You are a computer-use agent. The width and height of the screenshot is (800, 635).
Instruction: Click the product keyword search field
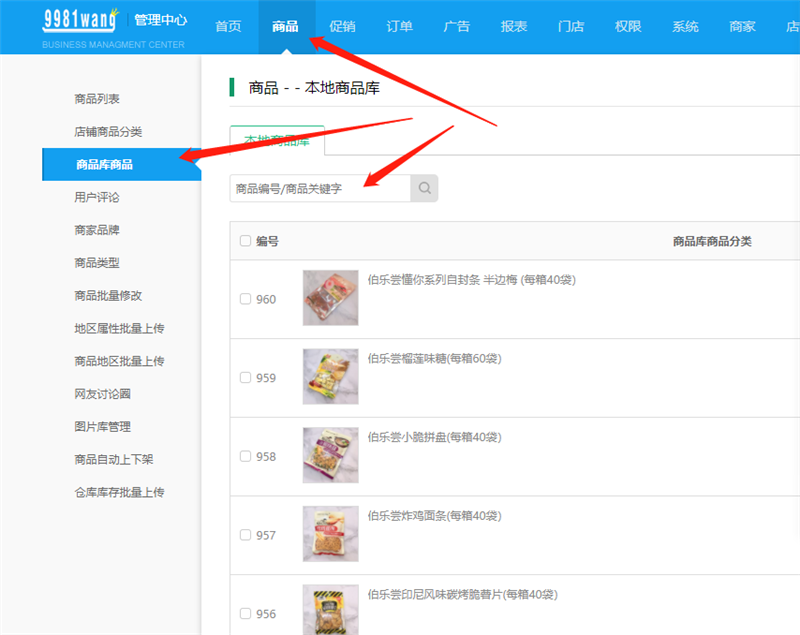pyautogui.click(x=320, y=188)
